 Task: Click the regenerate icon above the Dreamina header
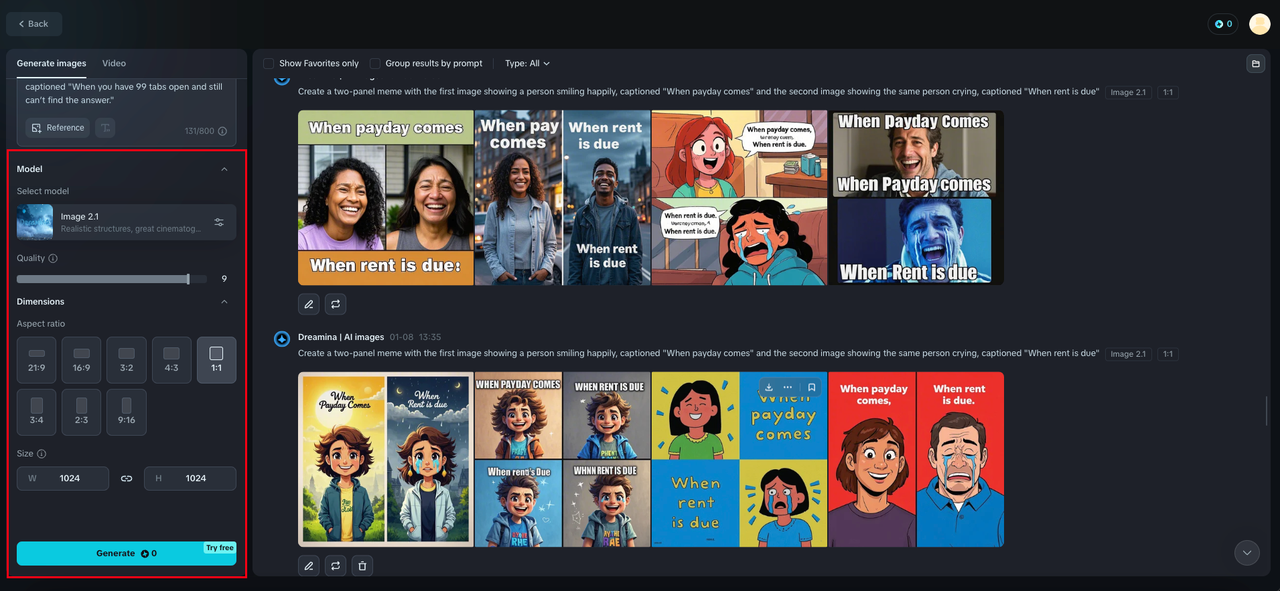point(336,304)
